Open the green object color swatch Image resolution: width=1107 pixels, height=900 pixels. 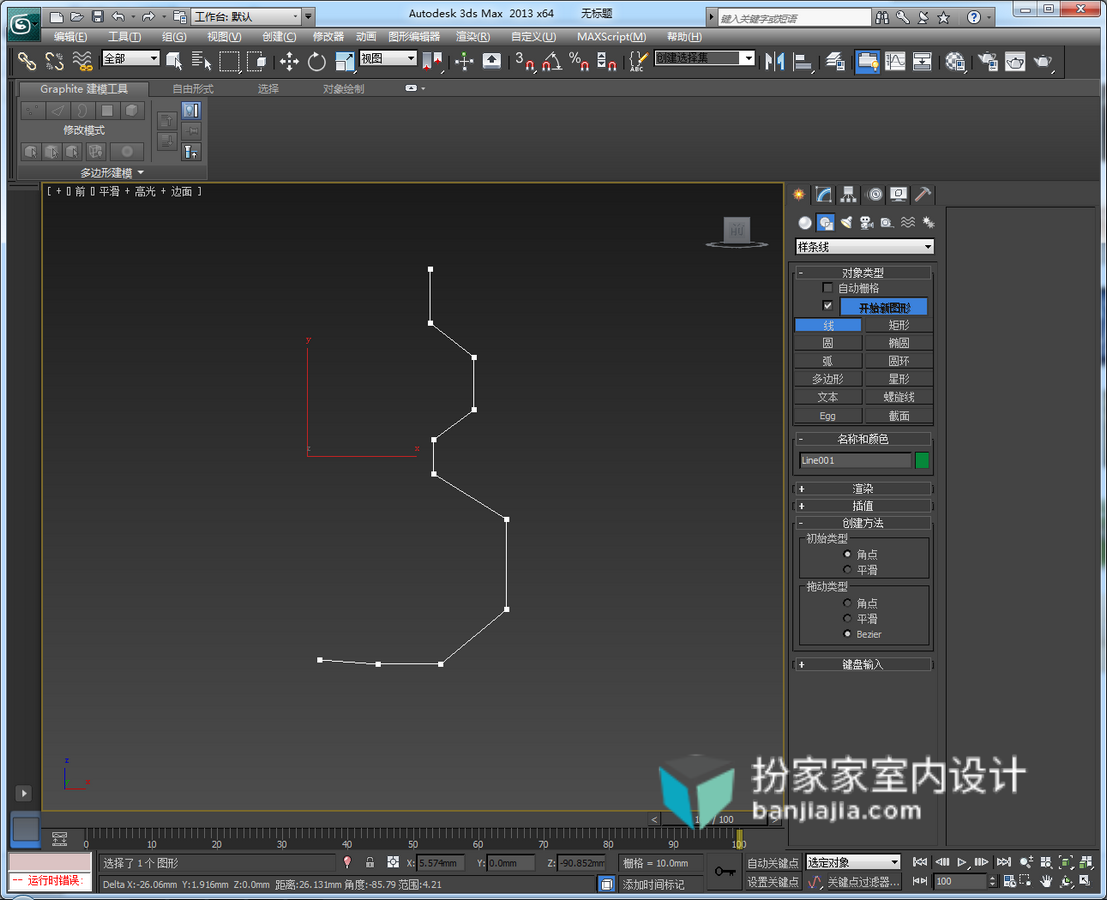pyautogui.click(x=921, y=460)
